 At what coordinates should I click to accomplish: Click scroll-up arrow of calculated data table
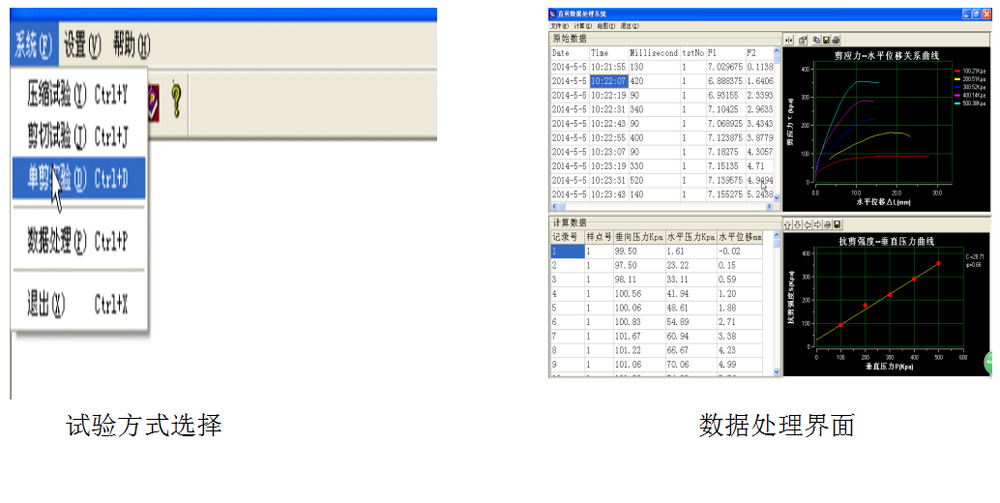tap(777, 235)
